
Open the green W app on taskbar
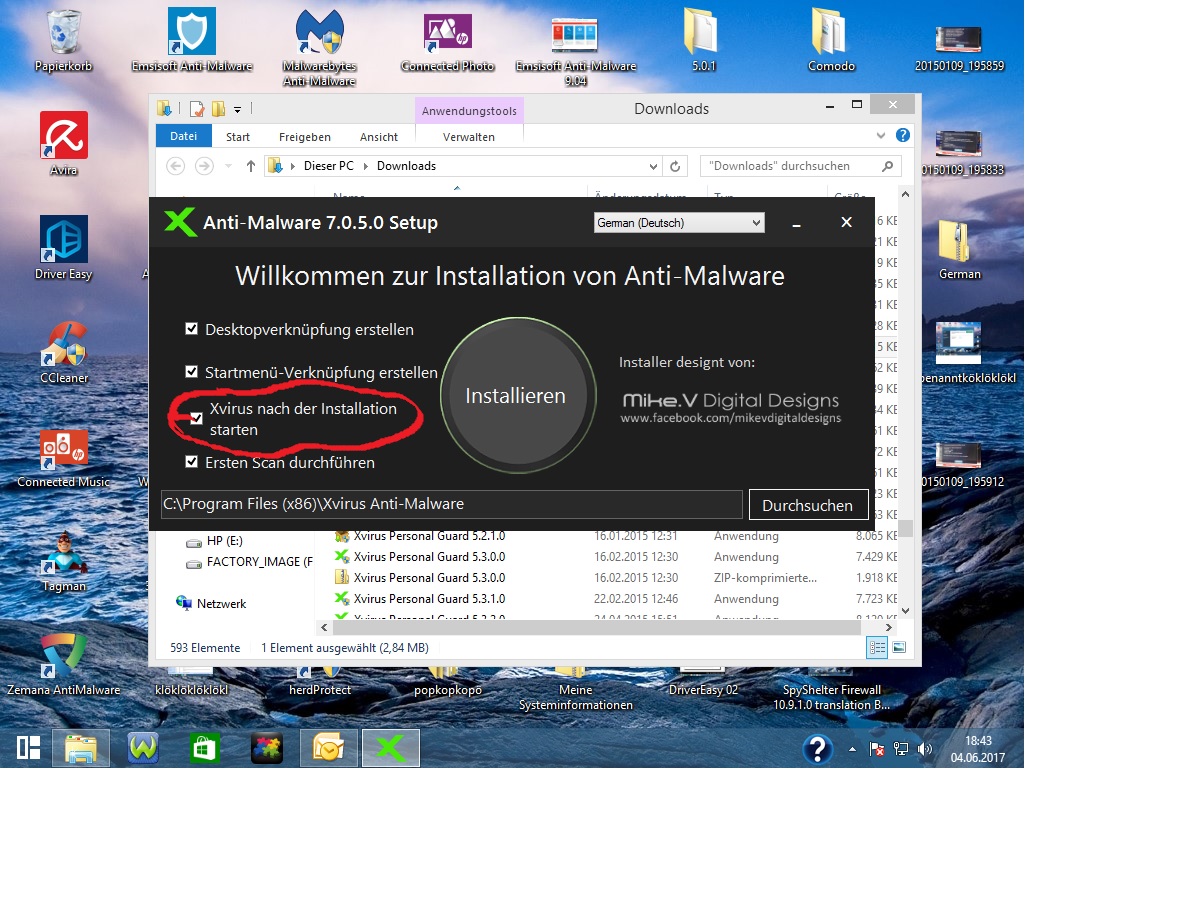143,749
